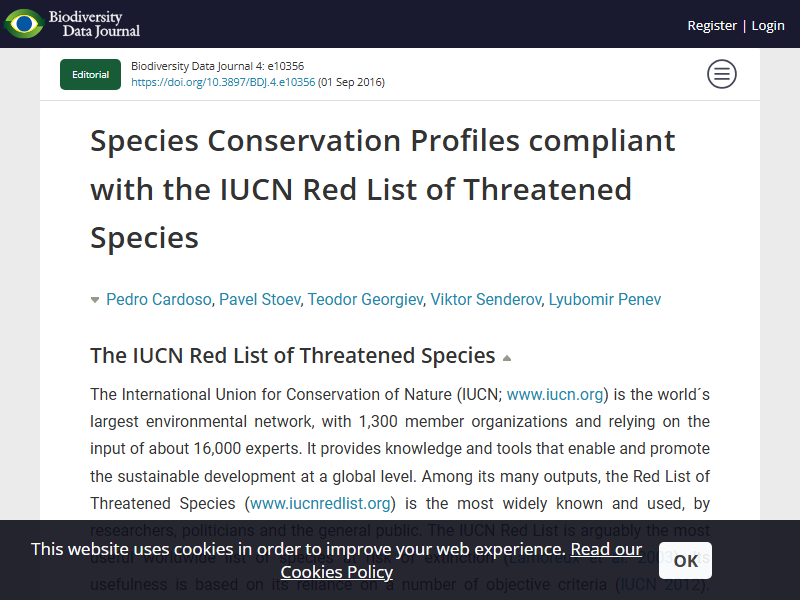The width and height of the screenshot is (800, 600).
Task: Click the Biodiversity Data Journal eye logo
Action: (x=24, y=23)
